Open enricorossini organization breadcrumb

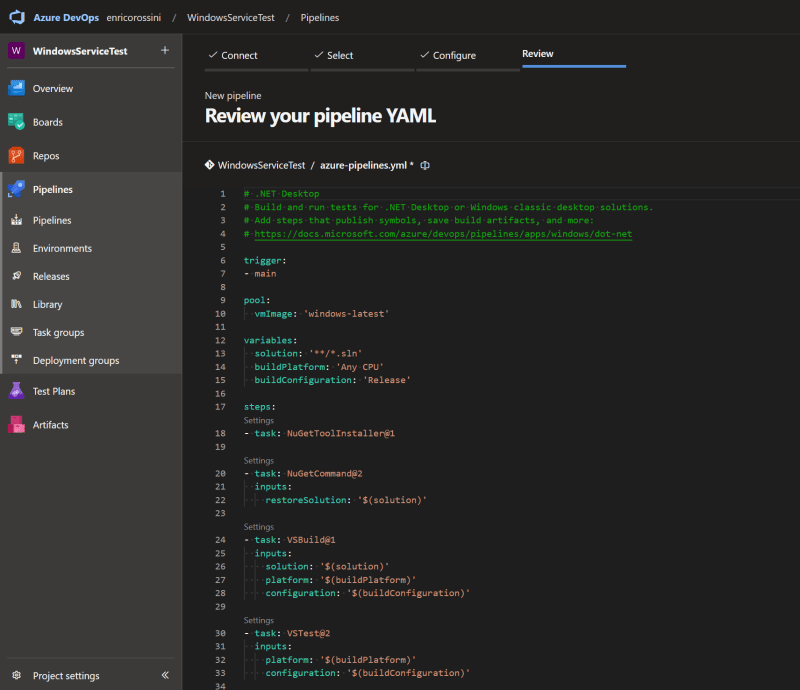[x=134, y=17]
